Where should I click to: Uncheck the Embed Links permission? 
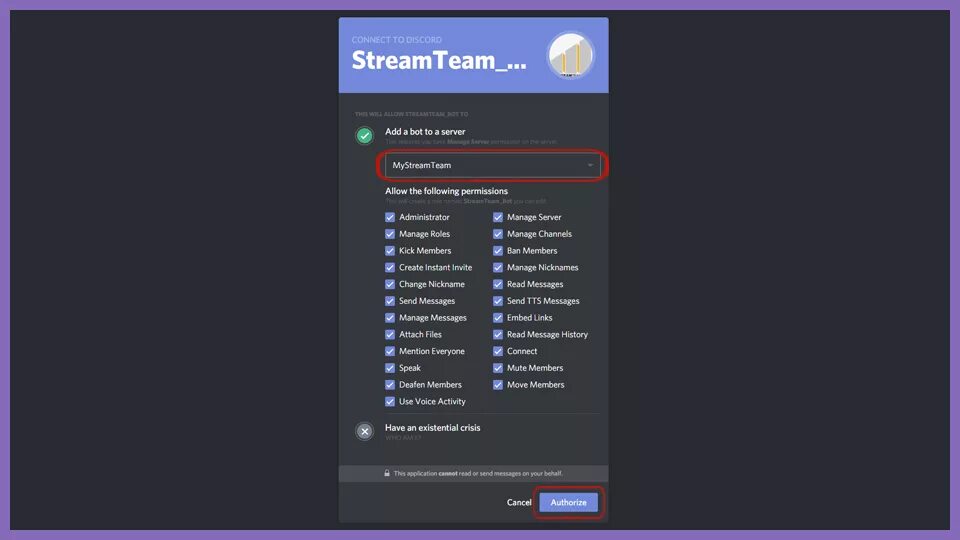tap(498, 318)
